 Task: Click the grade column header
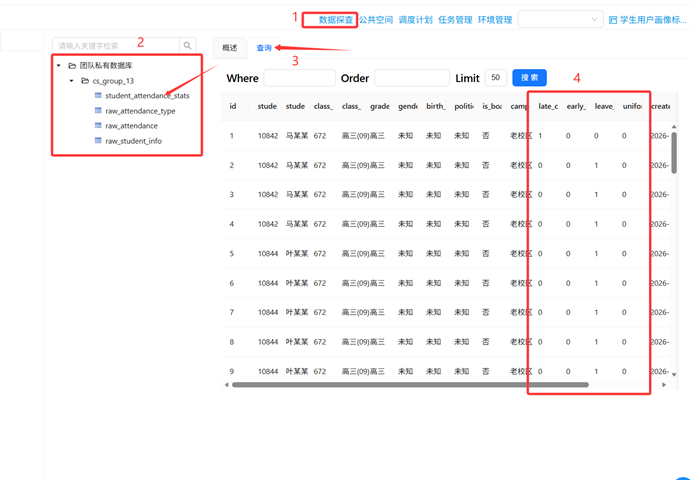(x=380, y=106)
